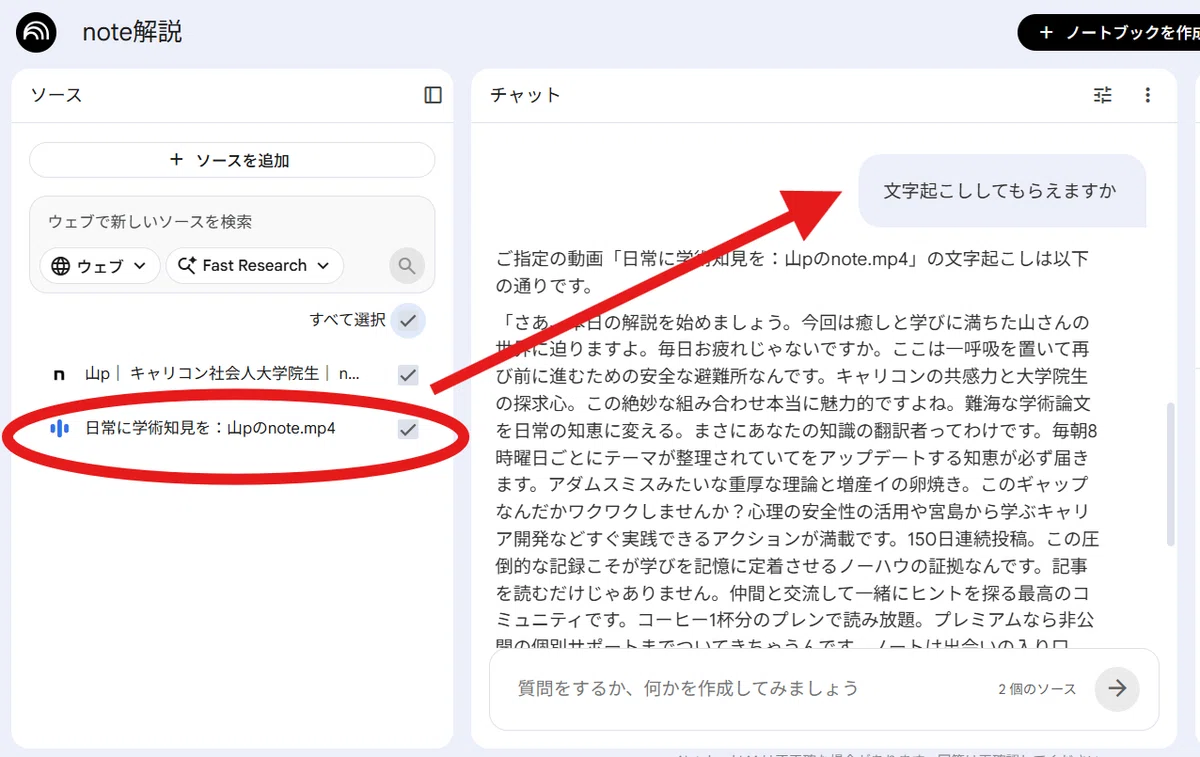The width and height of the screenshot is (1200, 757).
Task: Open chat settings tune icon
Action: 1103,95
